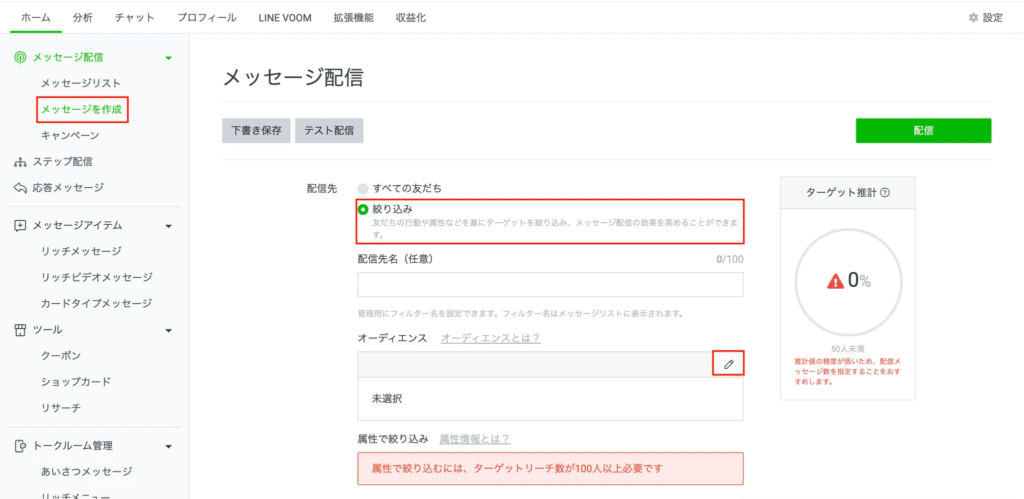Open the 属性情報とは？ link
This screenshot has height=499, width=1024.
(475, 439)
